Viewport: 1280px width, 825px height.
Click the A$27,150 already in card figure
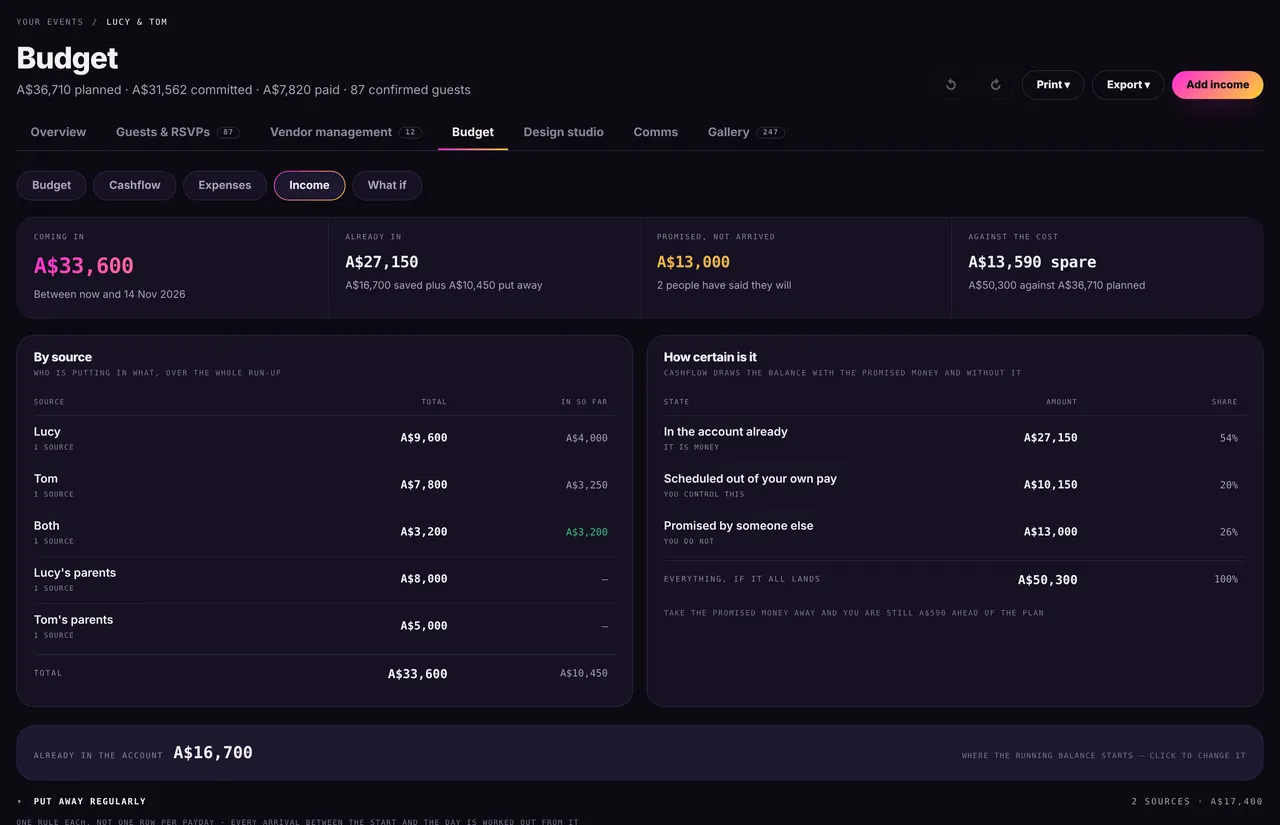[382, 262]
